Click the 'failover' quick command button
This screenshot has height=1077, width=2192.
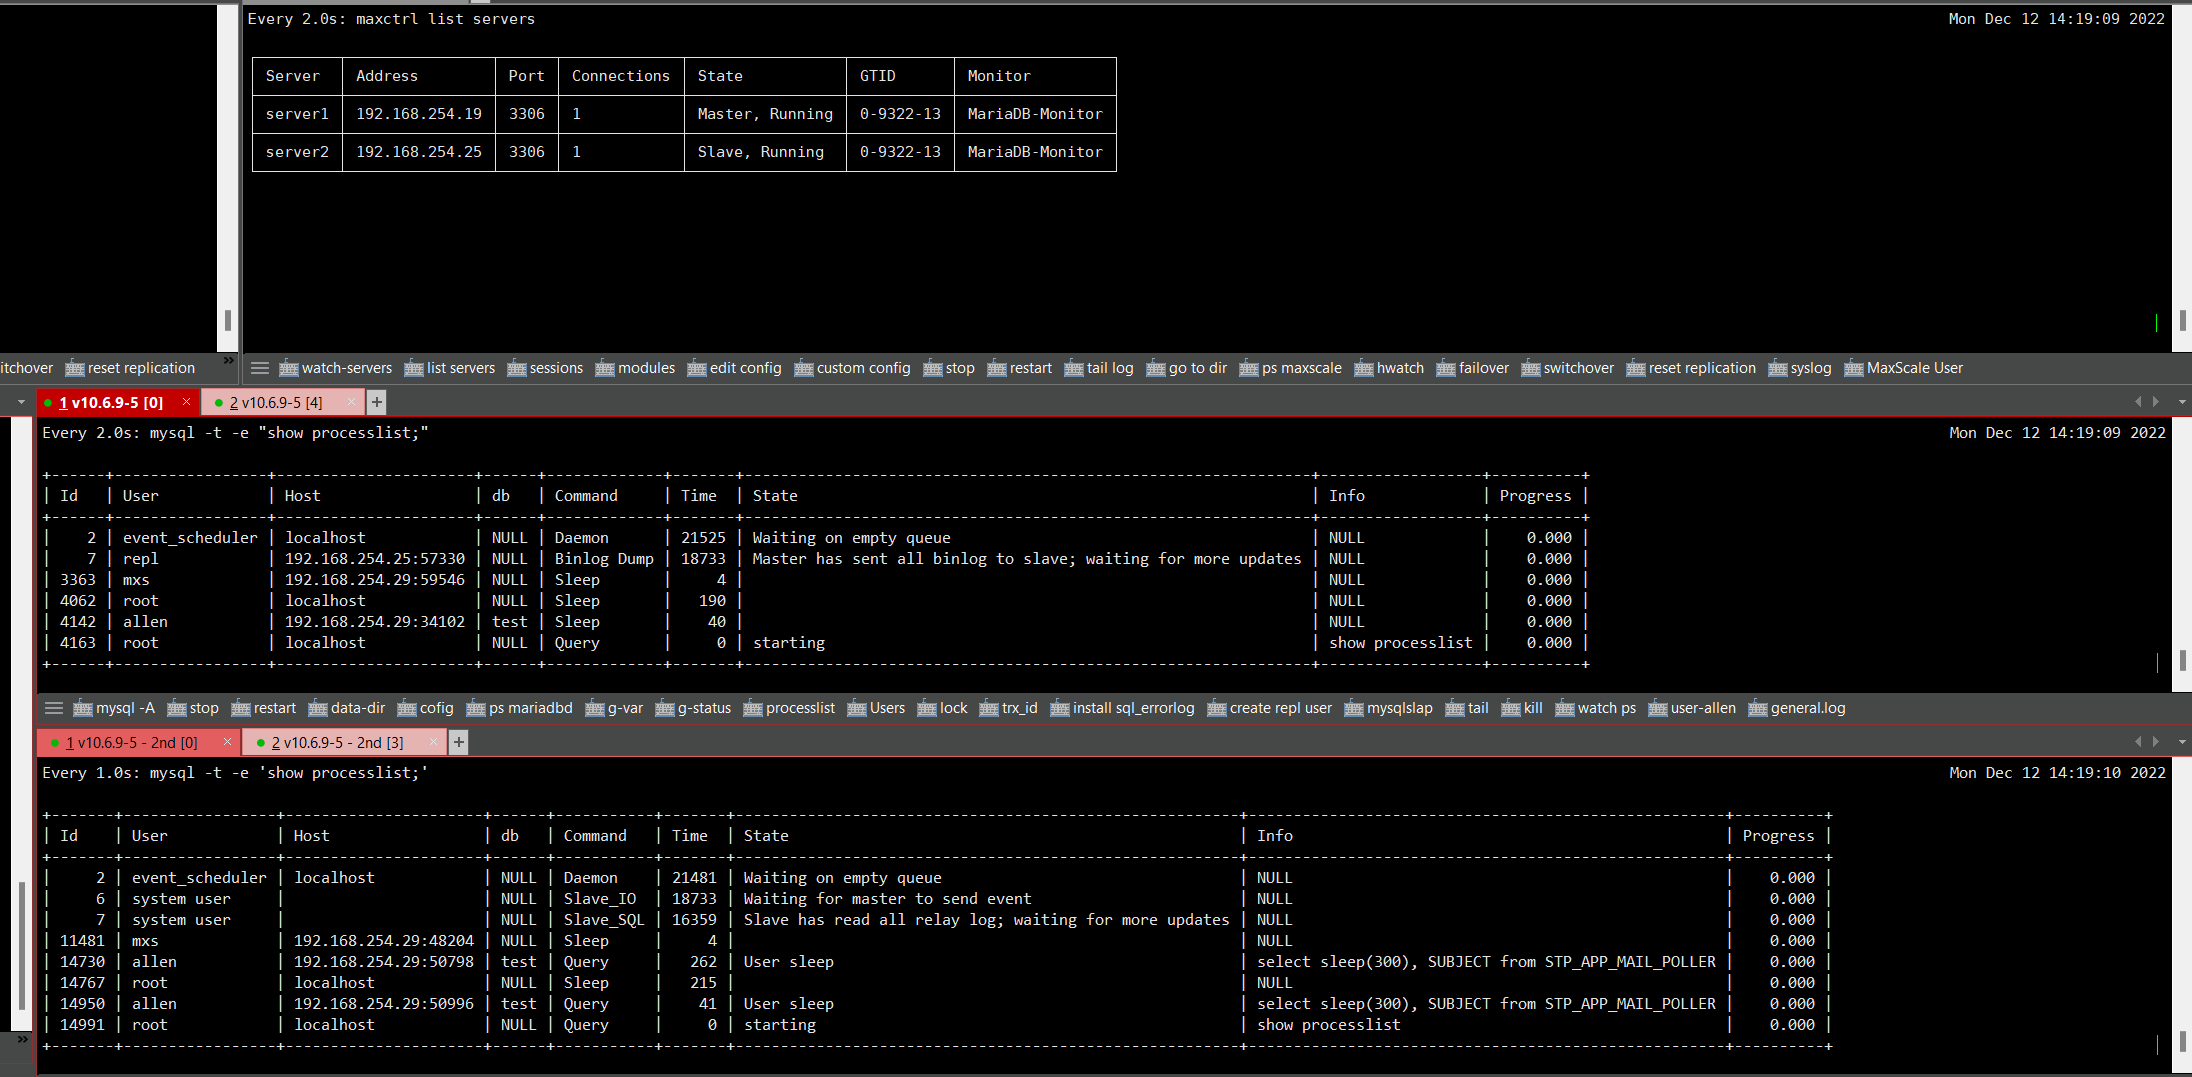point(1473,368)
